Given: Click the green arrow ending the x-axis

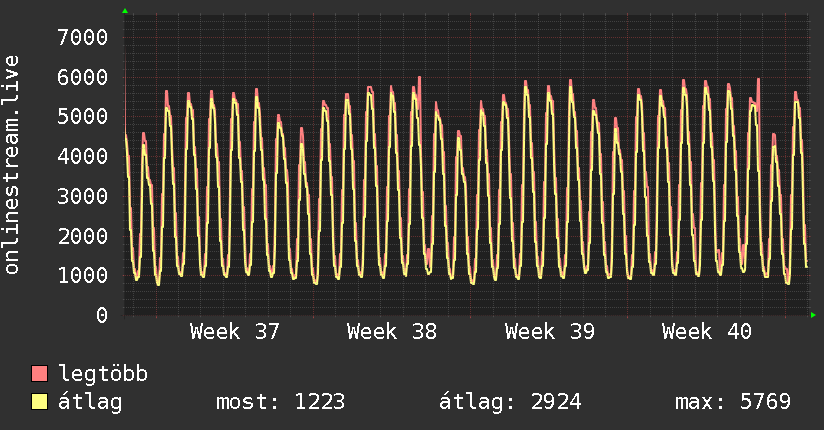Looking at the screenshot, I should click(813, 315).
